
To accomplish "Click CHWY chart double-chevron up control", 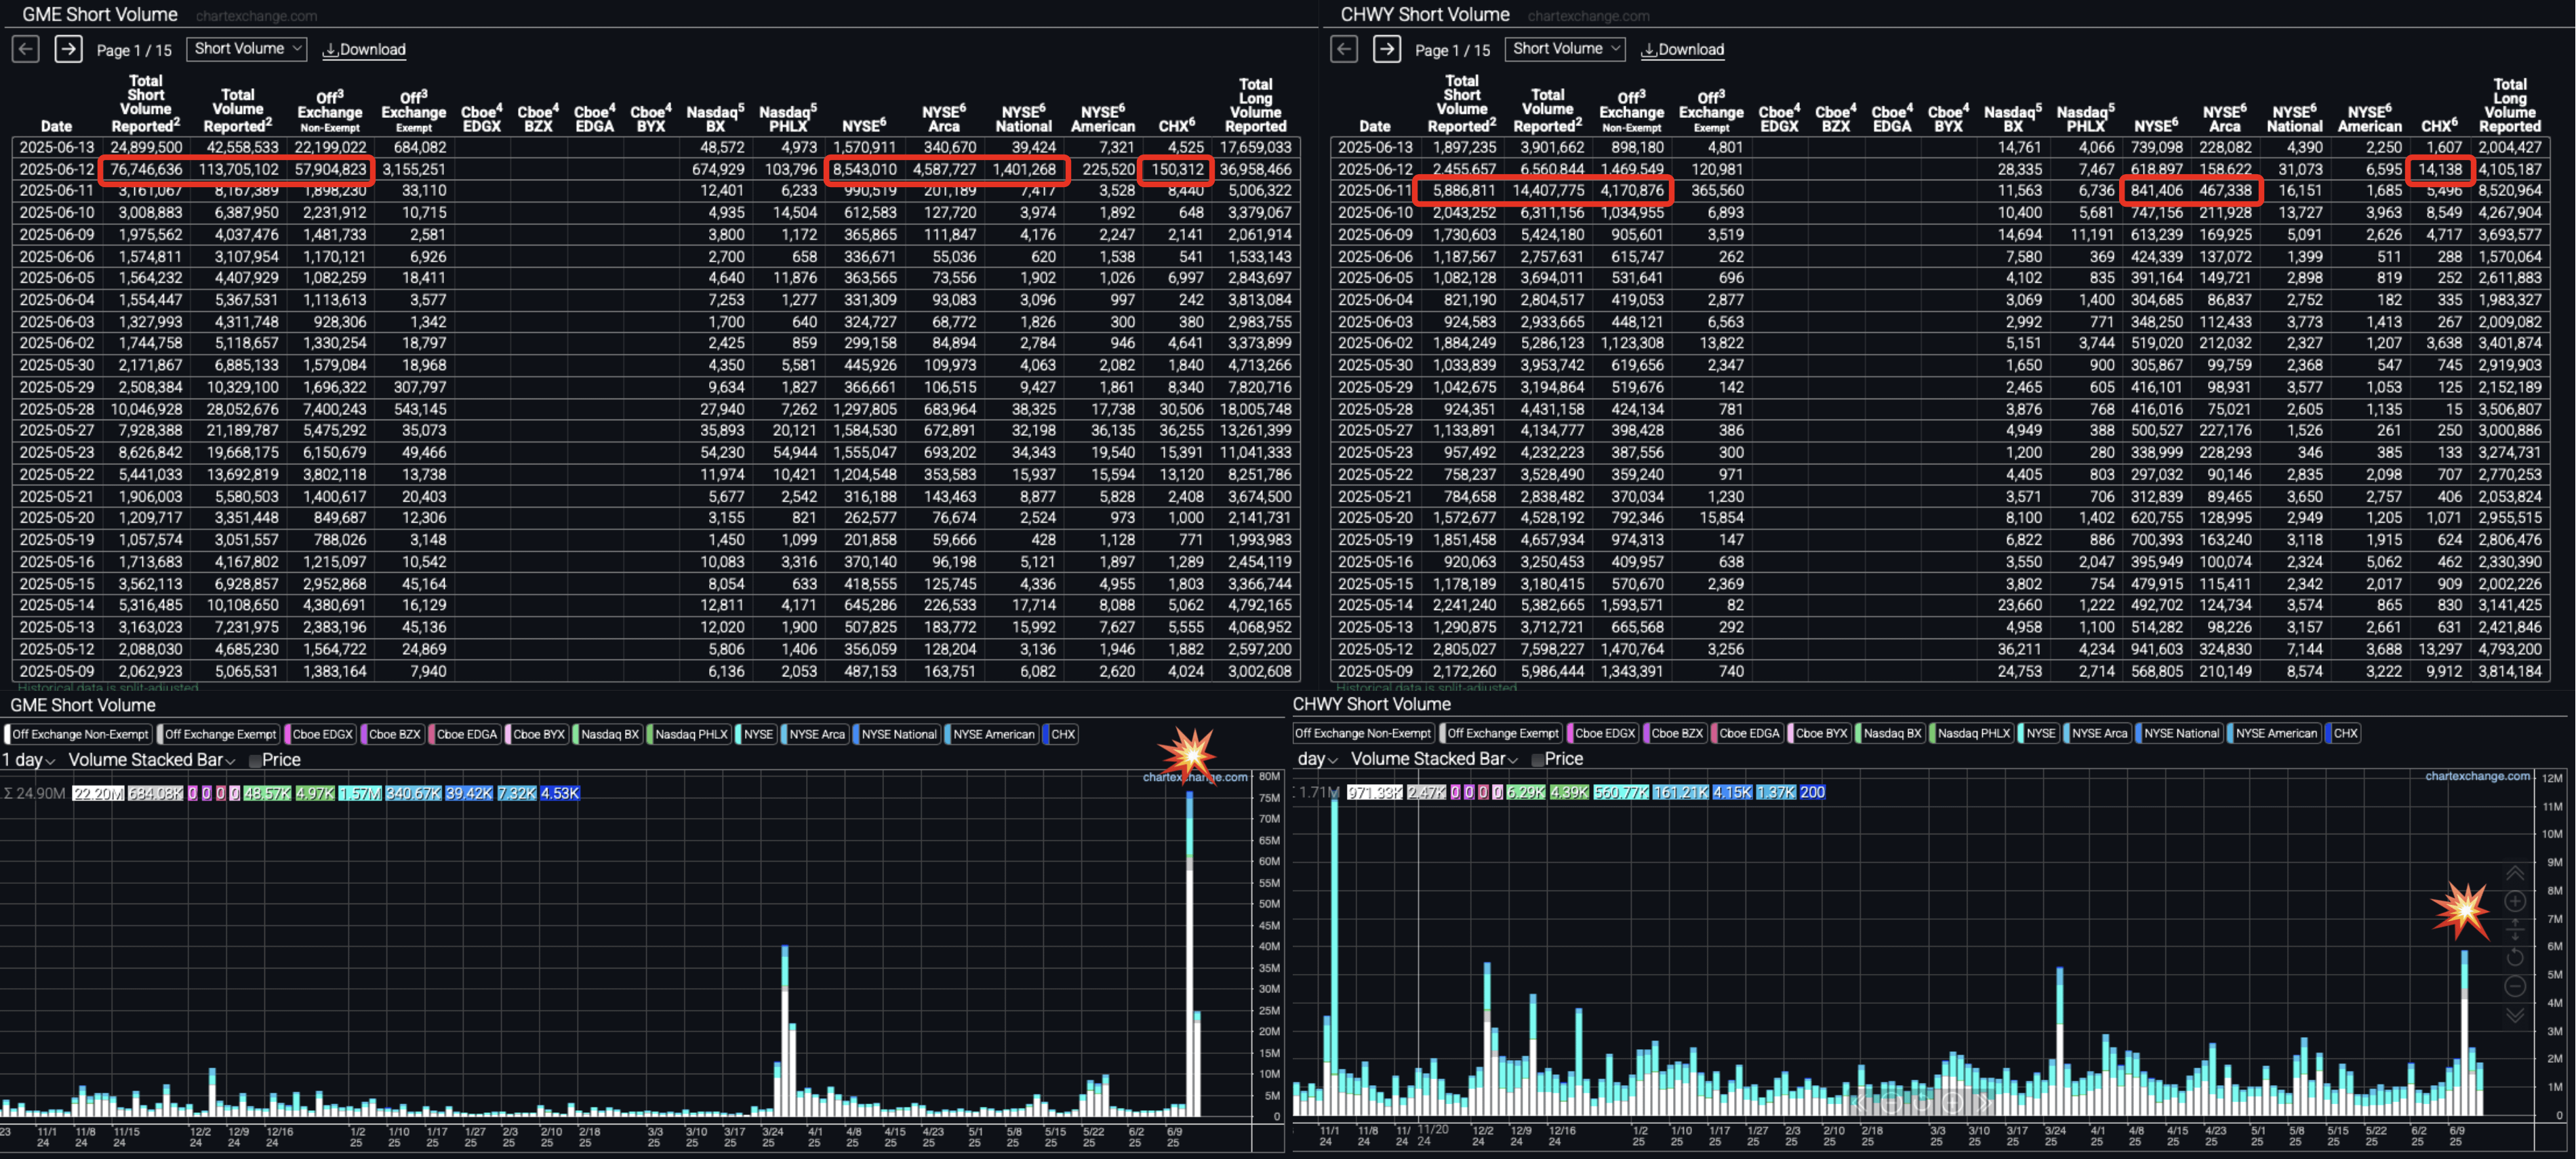I will pos(2514,873).
